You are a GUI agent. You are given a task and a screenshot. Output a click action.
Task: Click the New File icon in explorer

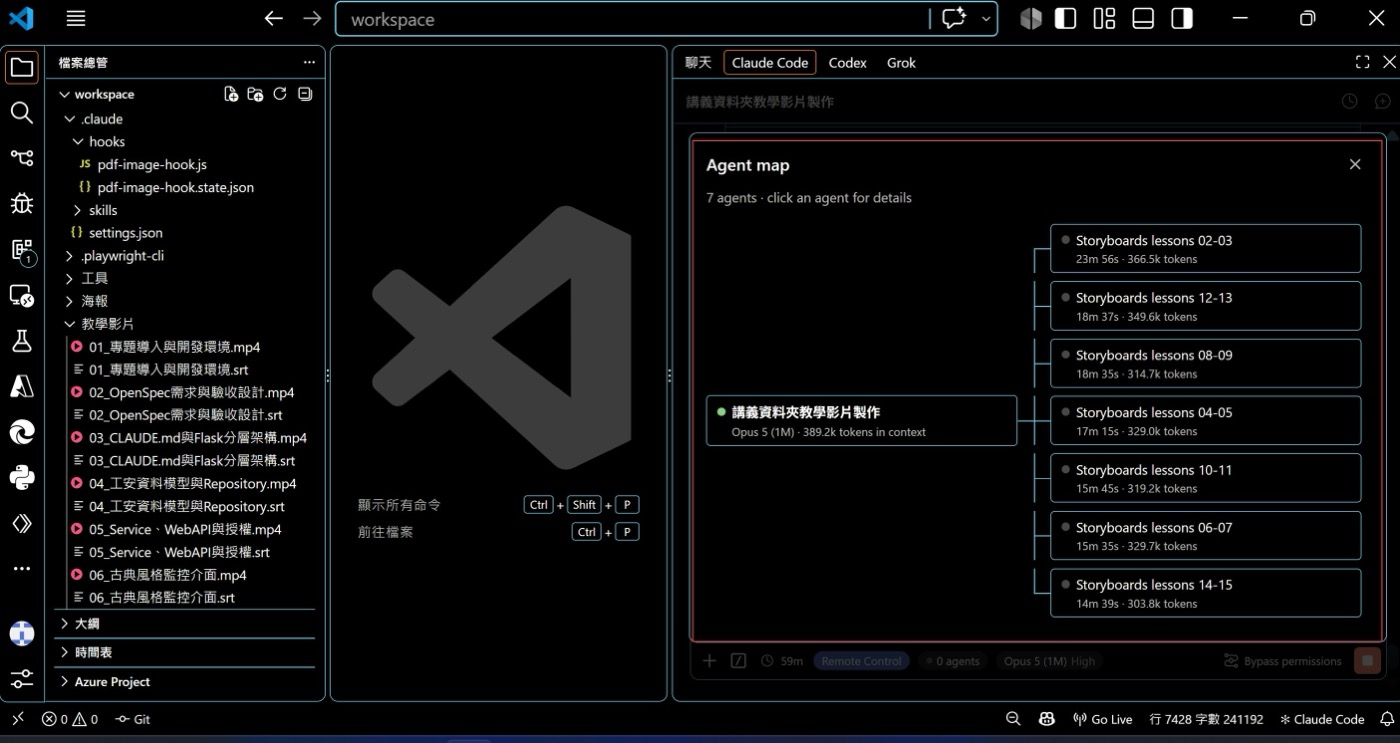tap(231, 94)
